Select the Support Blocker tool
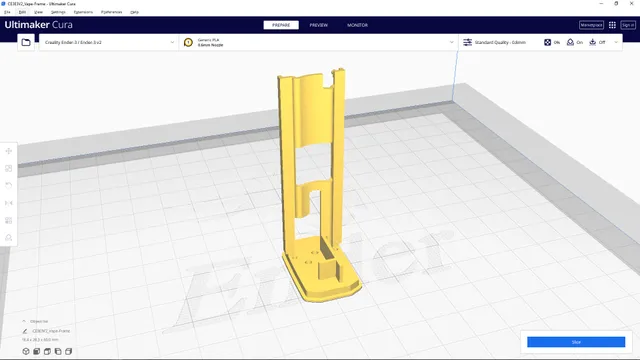 (9, 238)
